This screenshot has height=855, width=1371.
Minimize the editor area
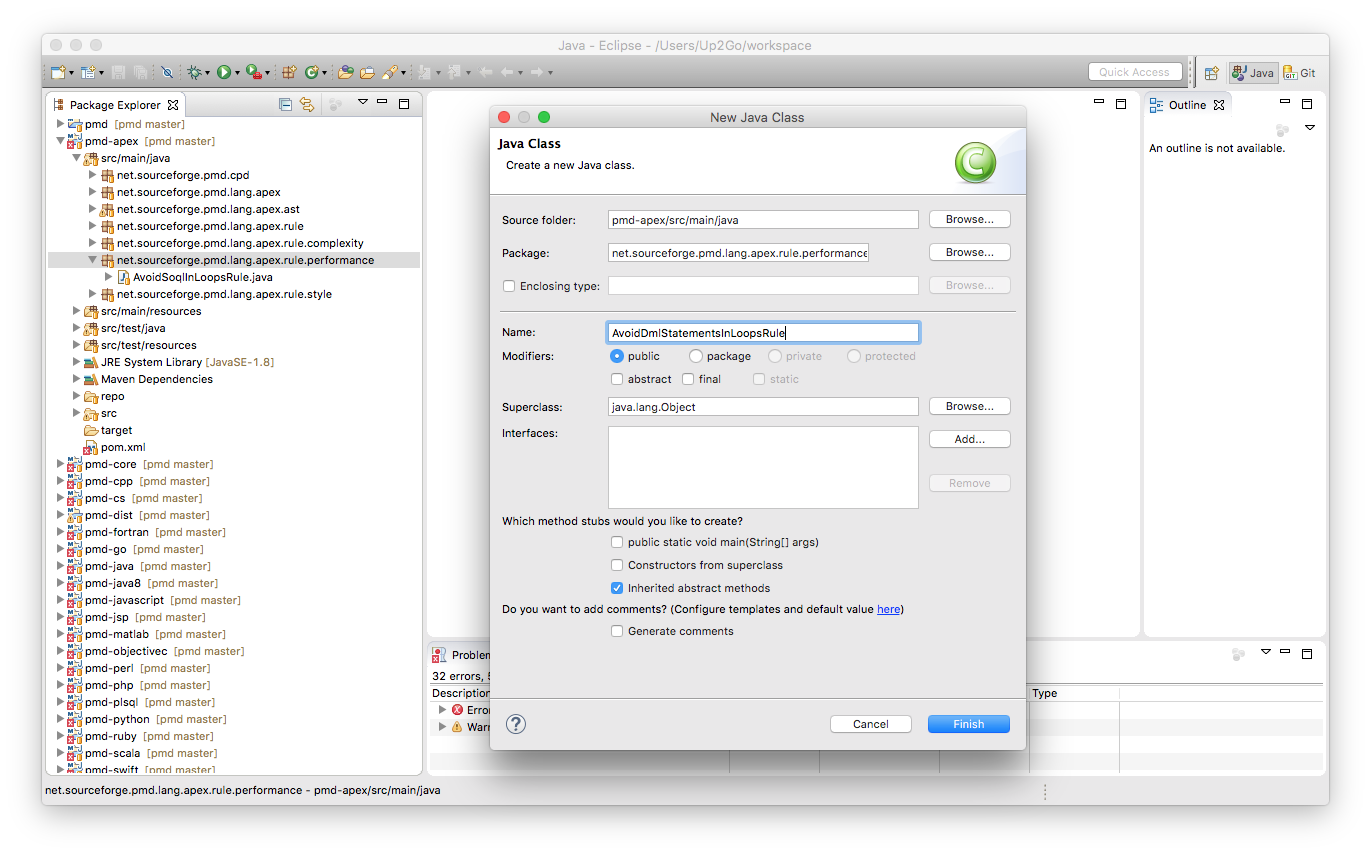(1099, 103)
